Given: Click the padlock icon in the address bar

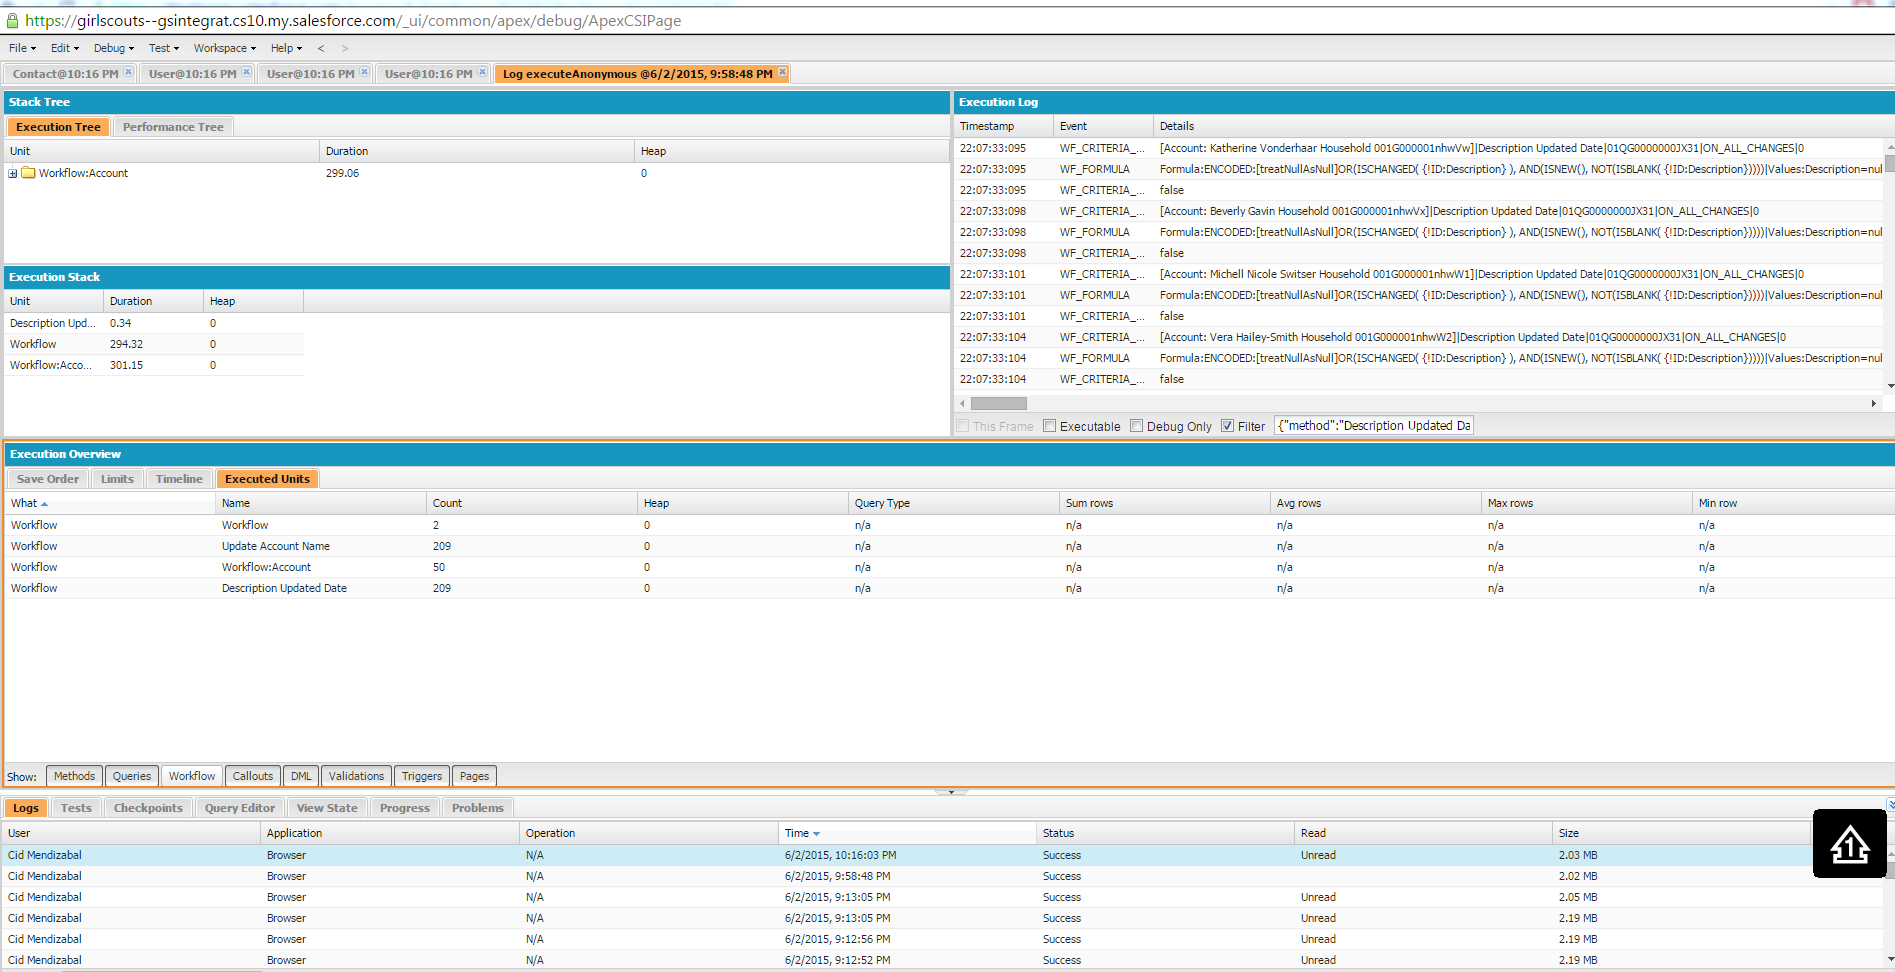Looking at the screenshot, I should 12,21.
